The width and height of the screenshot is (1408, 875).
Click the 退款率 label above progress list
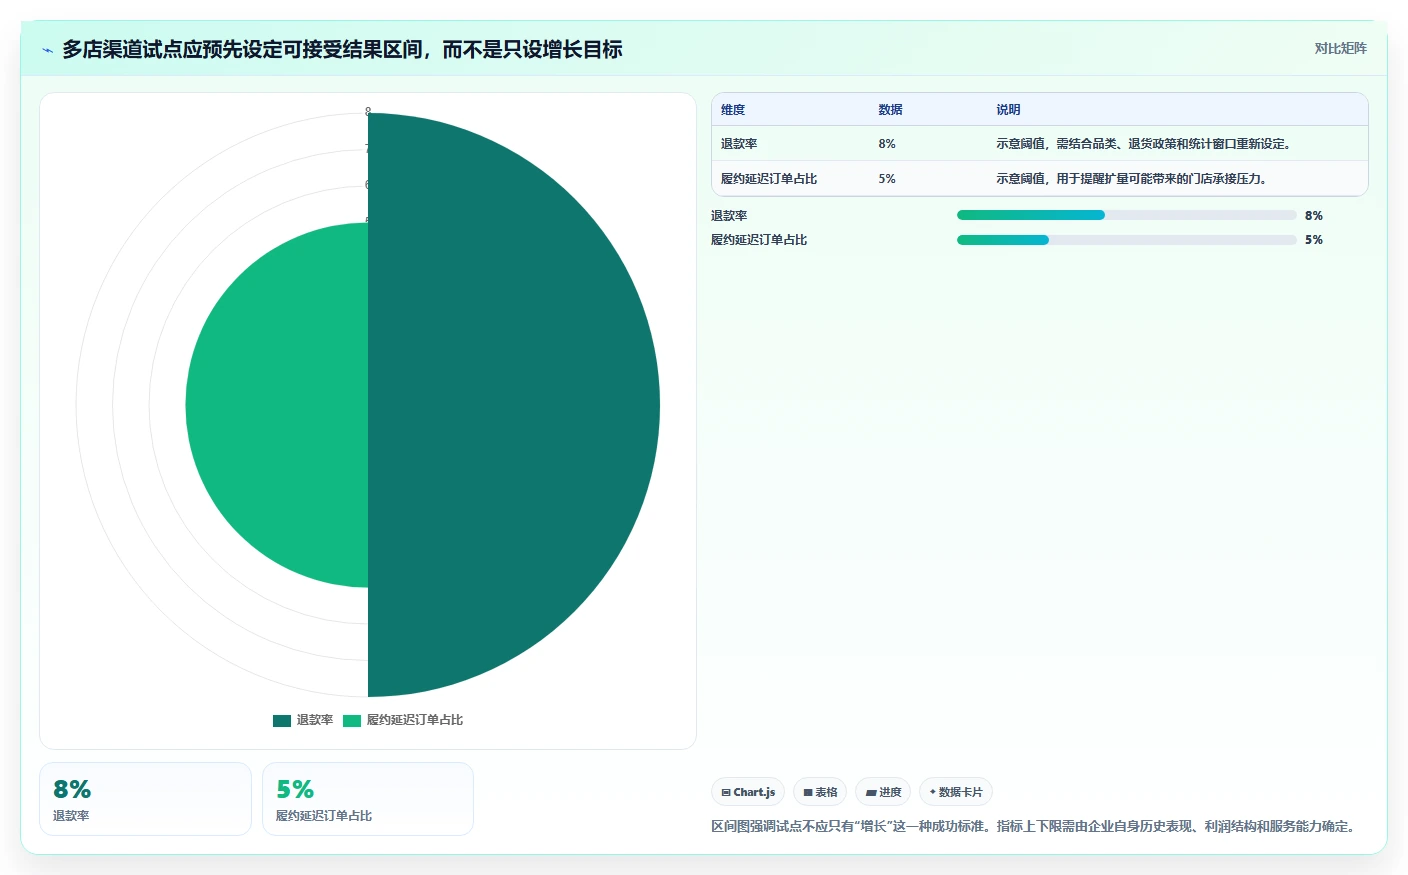point(729,216)
